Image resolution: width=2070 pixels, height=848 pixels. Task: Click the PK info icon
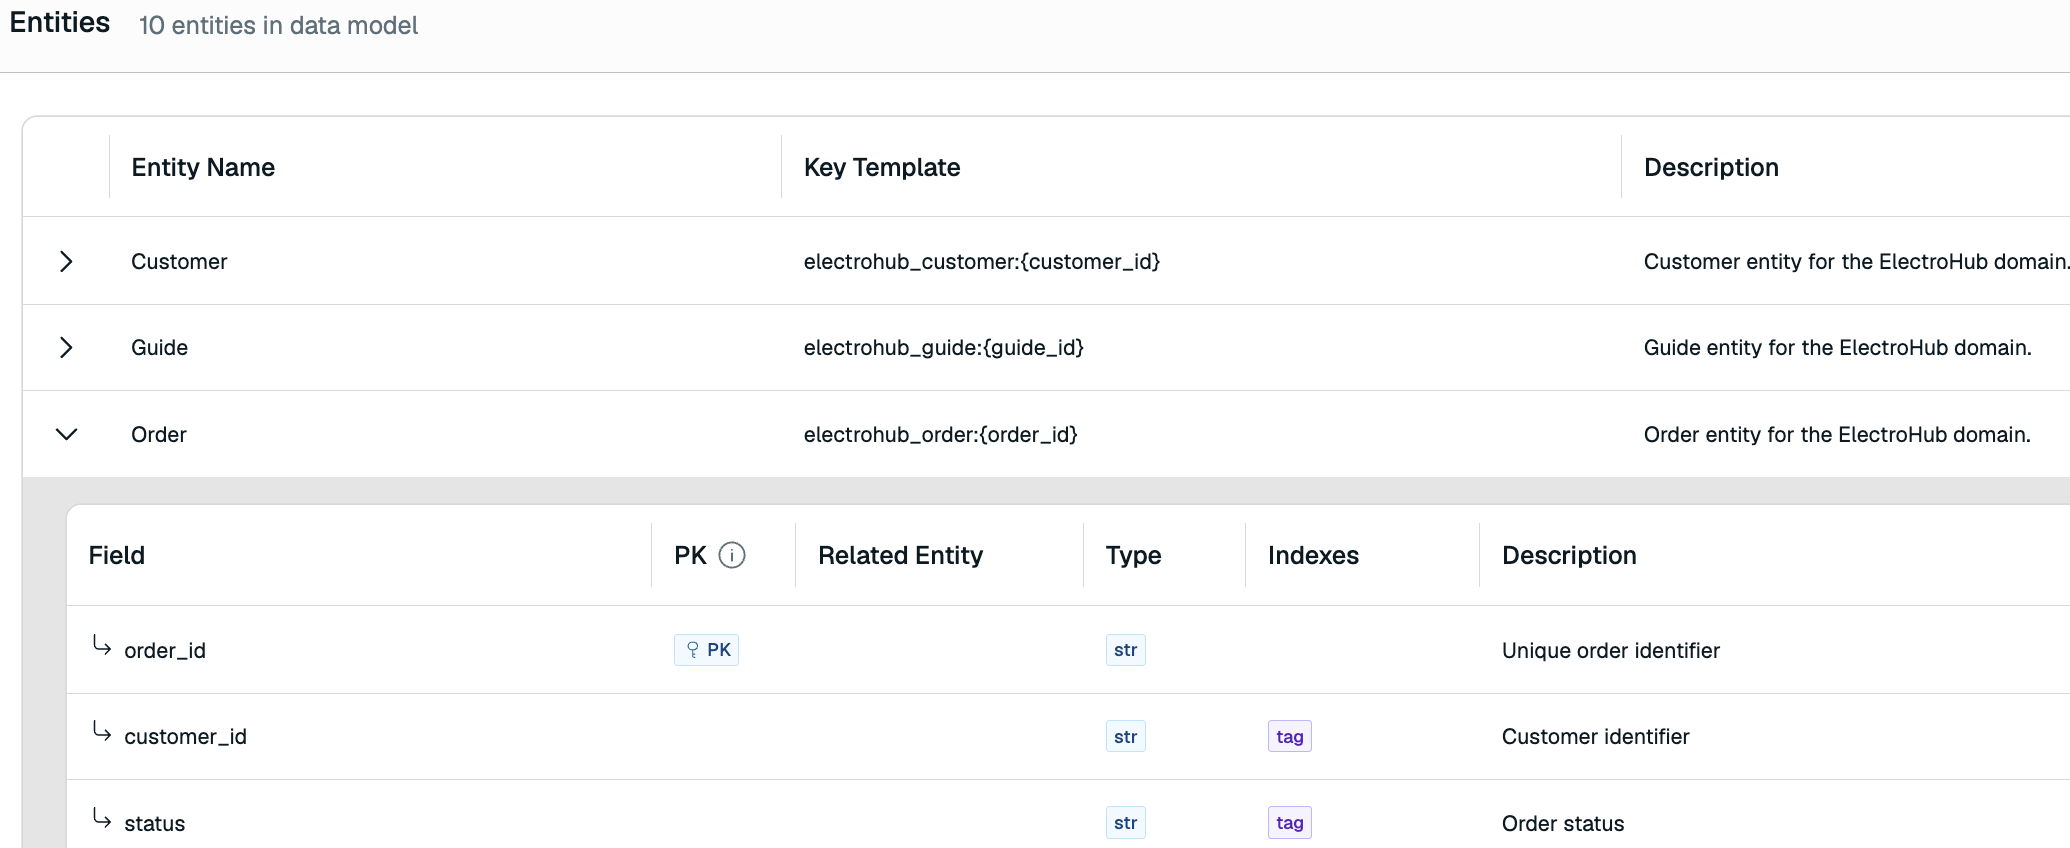coord(732,555)
